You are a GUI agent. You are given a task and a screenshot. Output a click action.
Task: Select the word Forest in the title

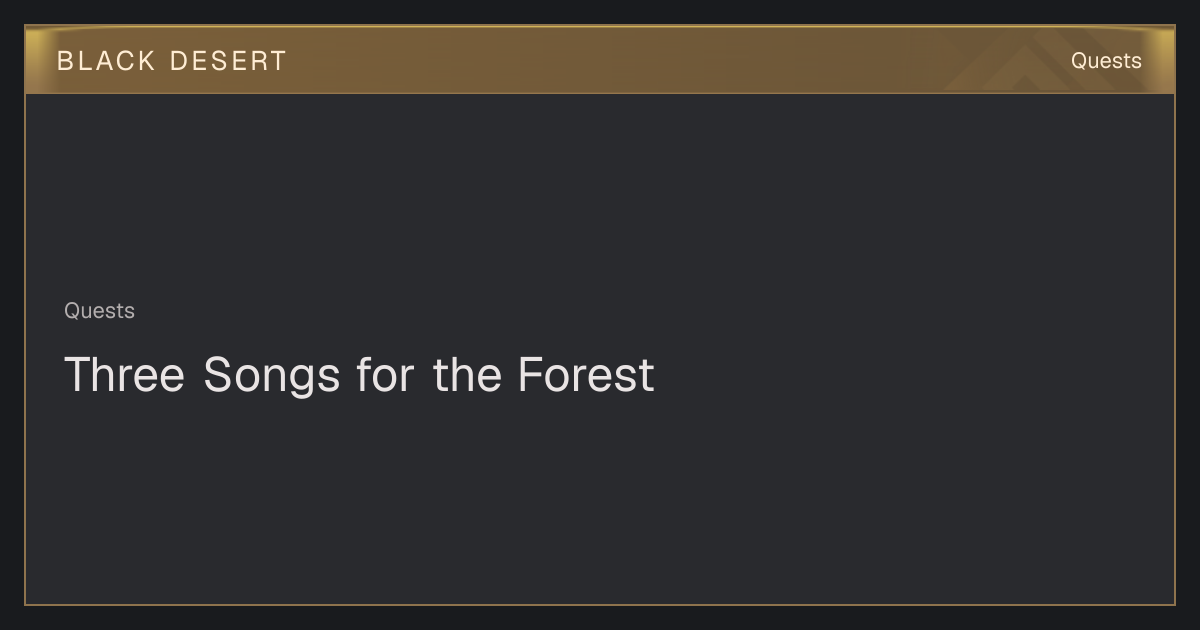click(x=586, y=375)
